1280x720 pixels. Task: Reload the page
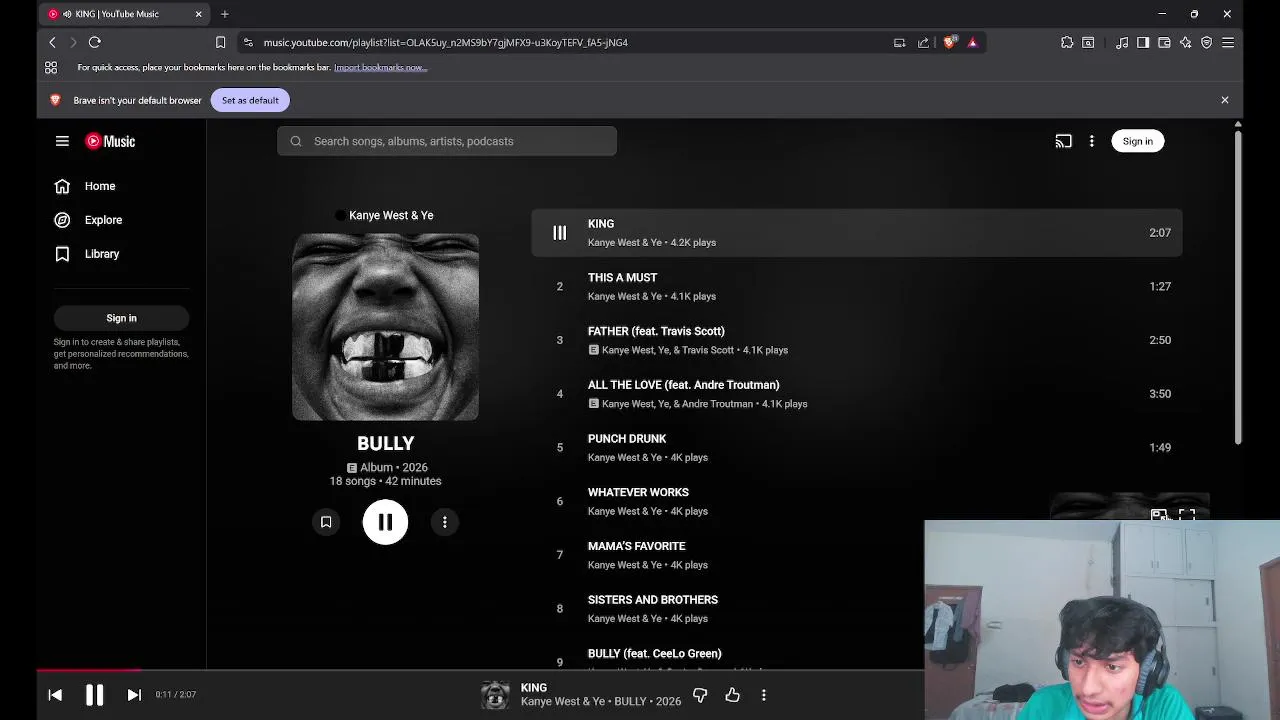click(95, 42)
